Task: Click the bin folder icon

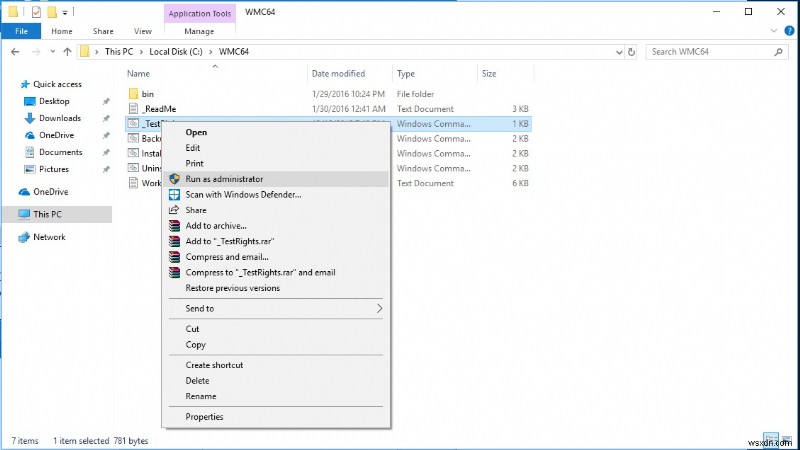Action: (133, 93)
